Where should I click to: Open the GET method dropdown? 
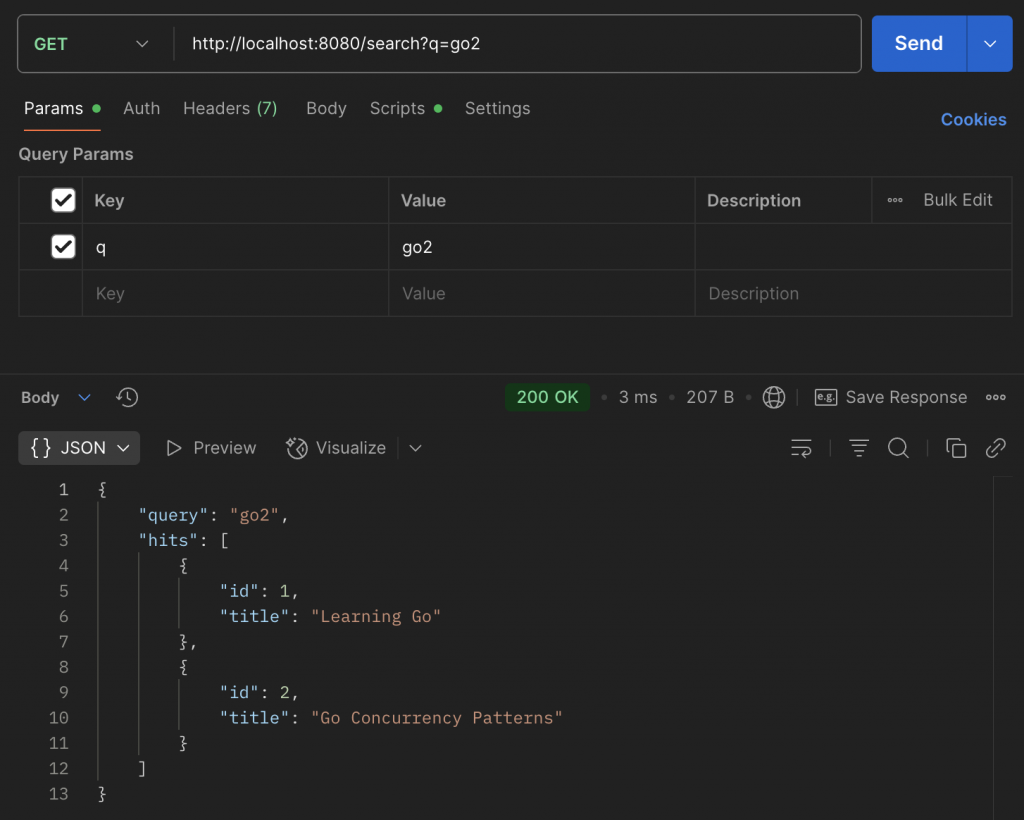tap(90, 44)
